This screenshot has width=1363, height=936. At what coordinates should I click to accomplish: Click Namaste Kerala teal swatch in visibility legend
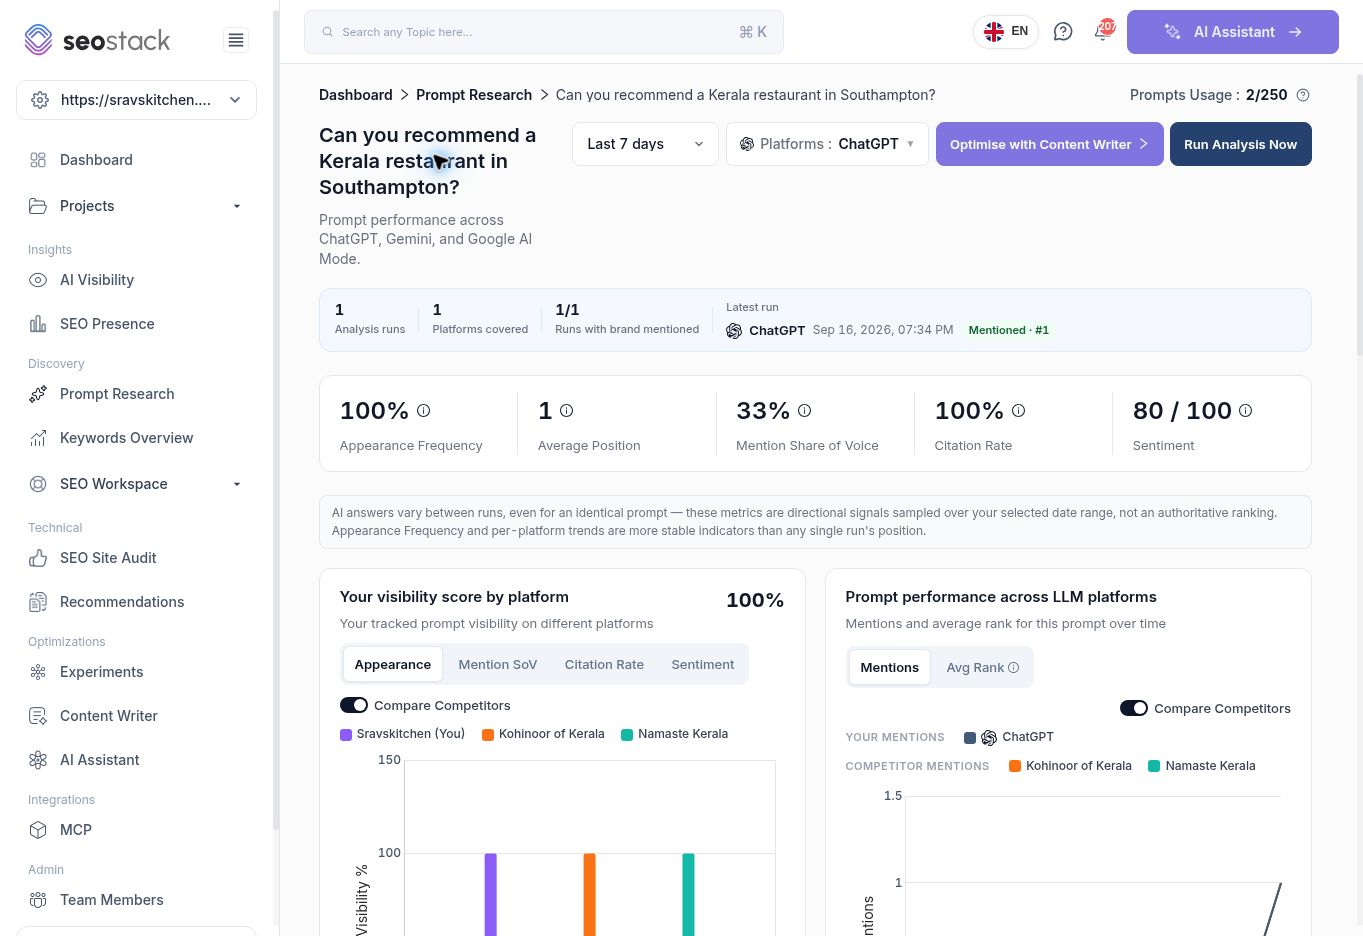pyautogui.click(x=627, y=735)
